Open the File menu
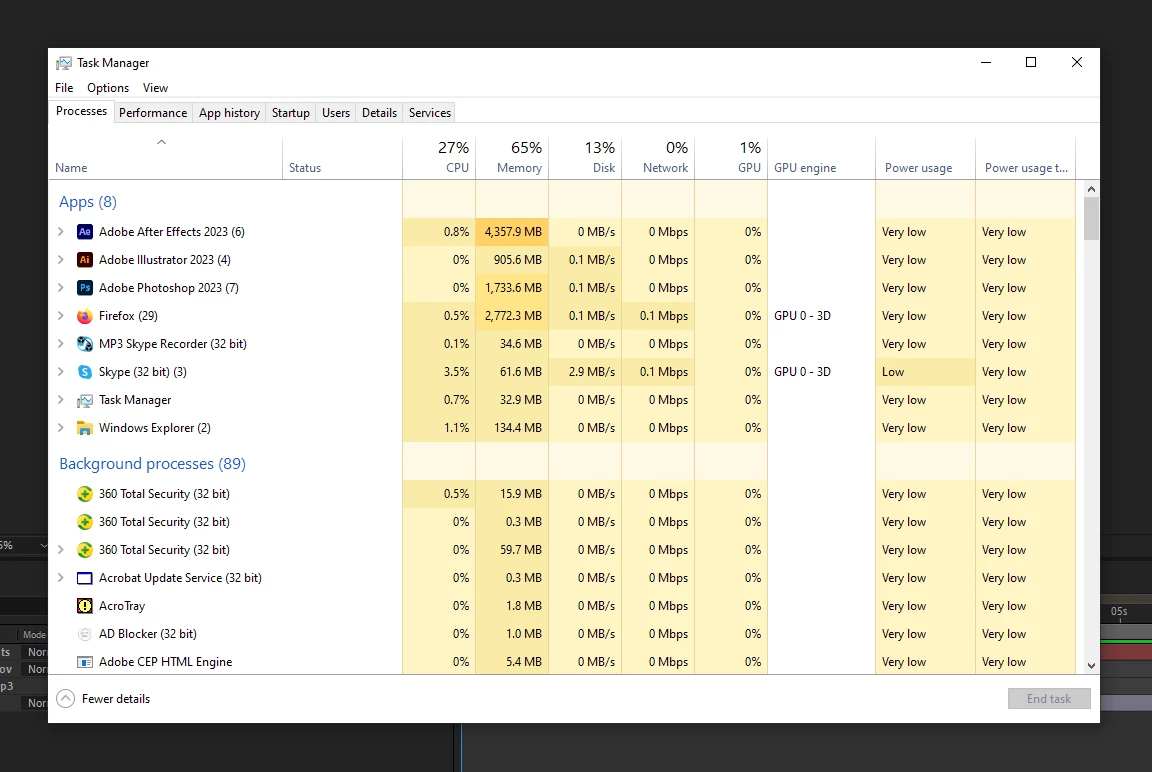The image size is (1152, 772). tap(64, 88)
